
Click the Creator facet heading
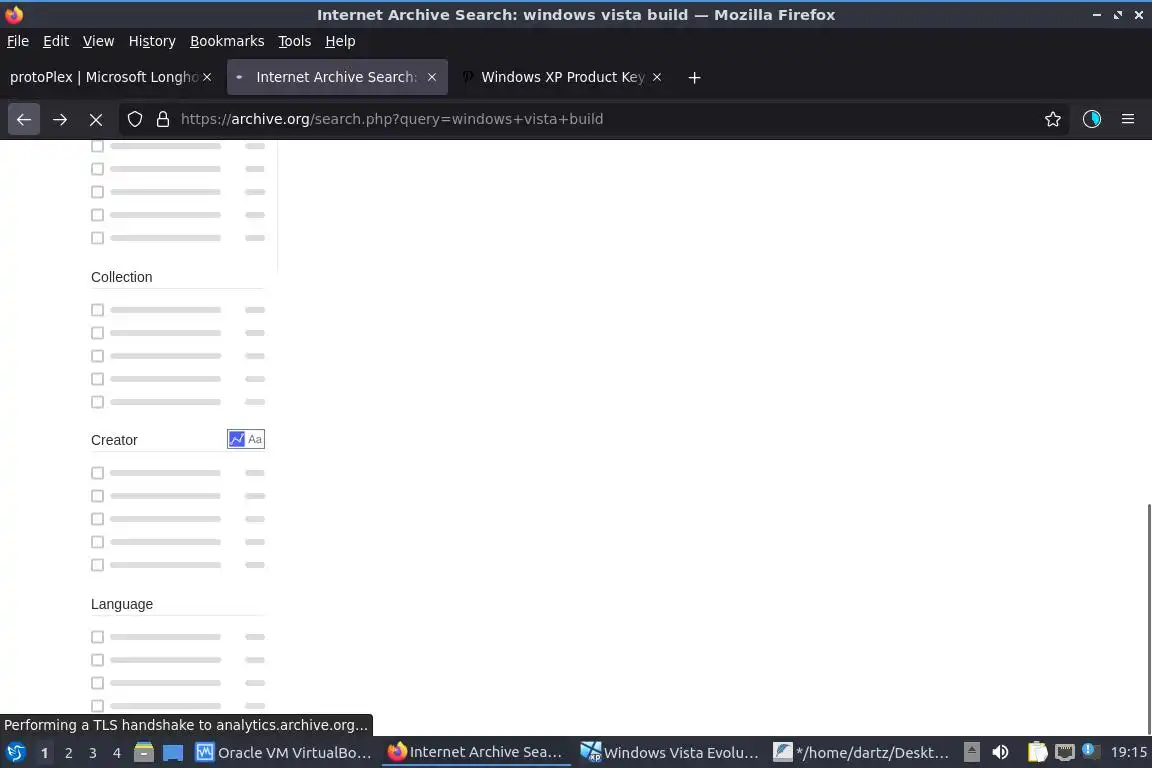tap(114, 440)
